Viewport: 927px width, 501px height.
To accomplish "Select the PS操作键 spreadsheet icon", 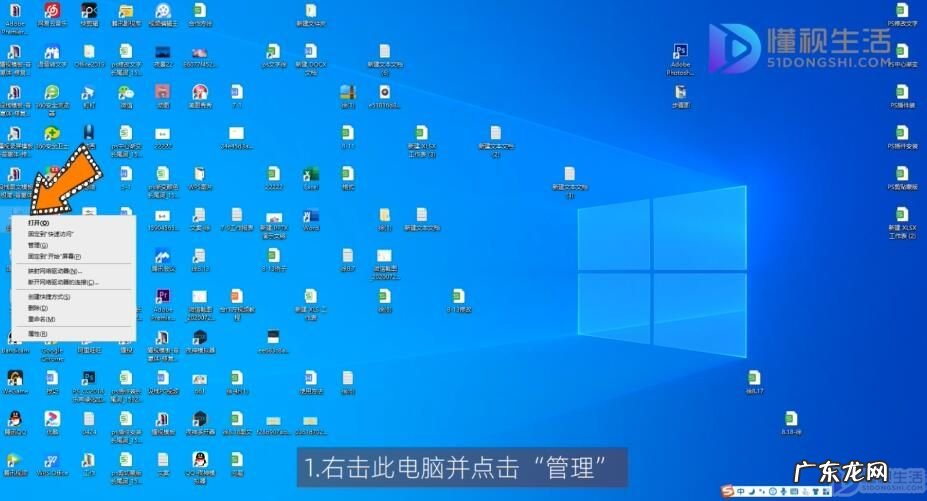I will tap(902, 92).
